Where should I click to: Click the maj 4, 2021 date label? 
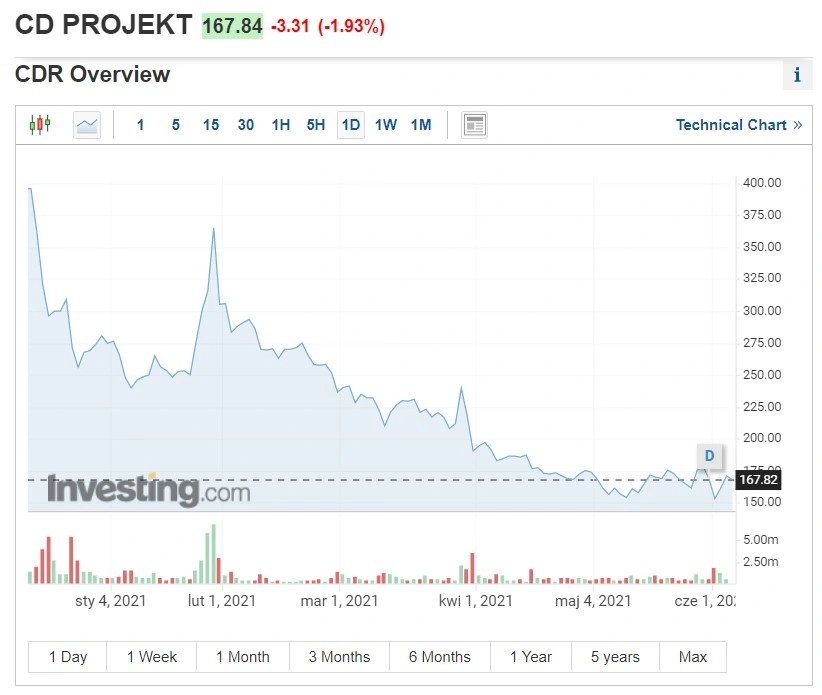click(593, 601)
